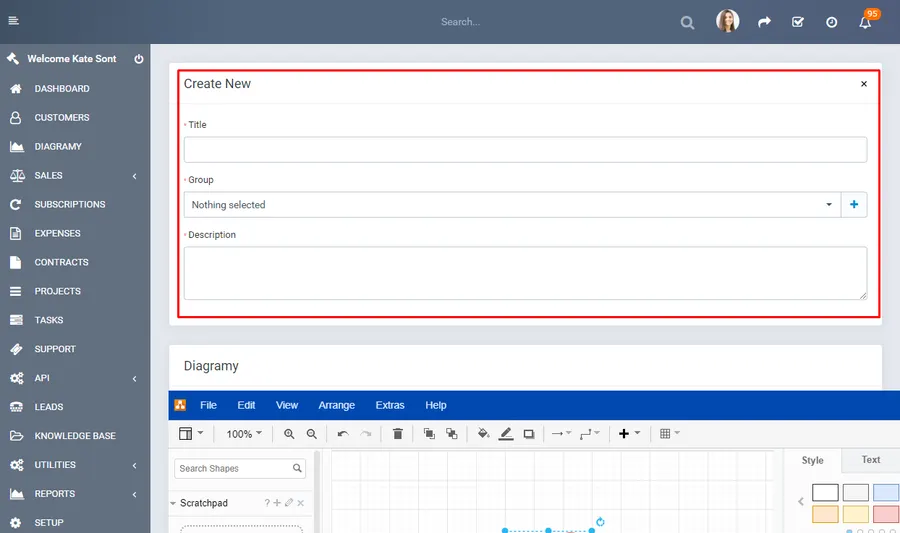Toggle the Shadow icon in toolbar
The height and width of the screenshot is (533, 900).
click(529, 434)
